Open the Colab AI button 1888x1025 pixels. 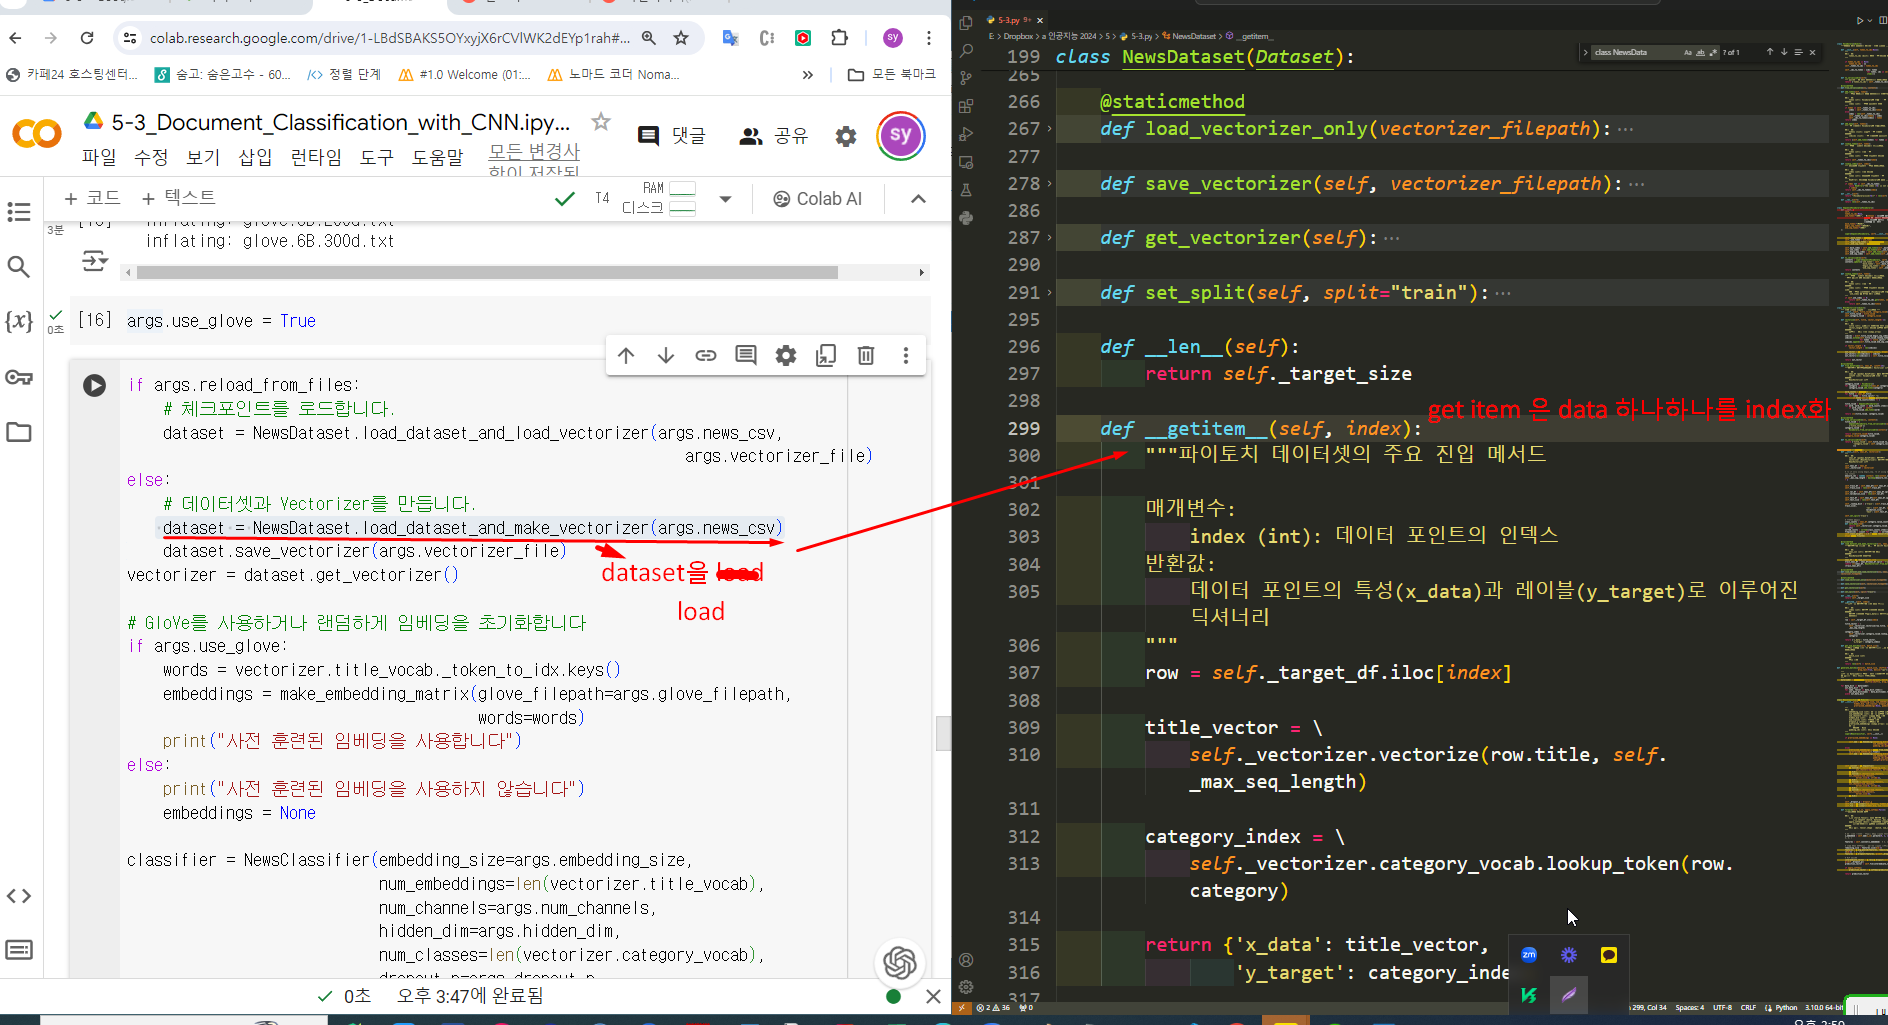pos(817,199)
